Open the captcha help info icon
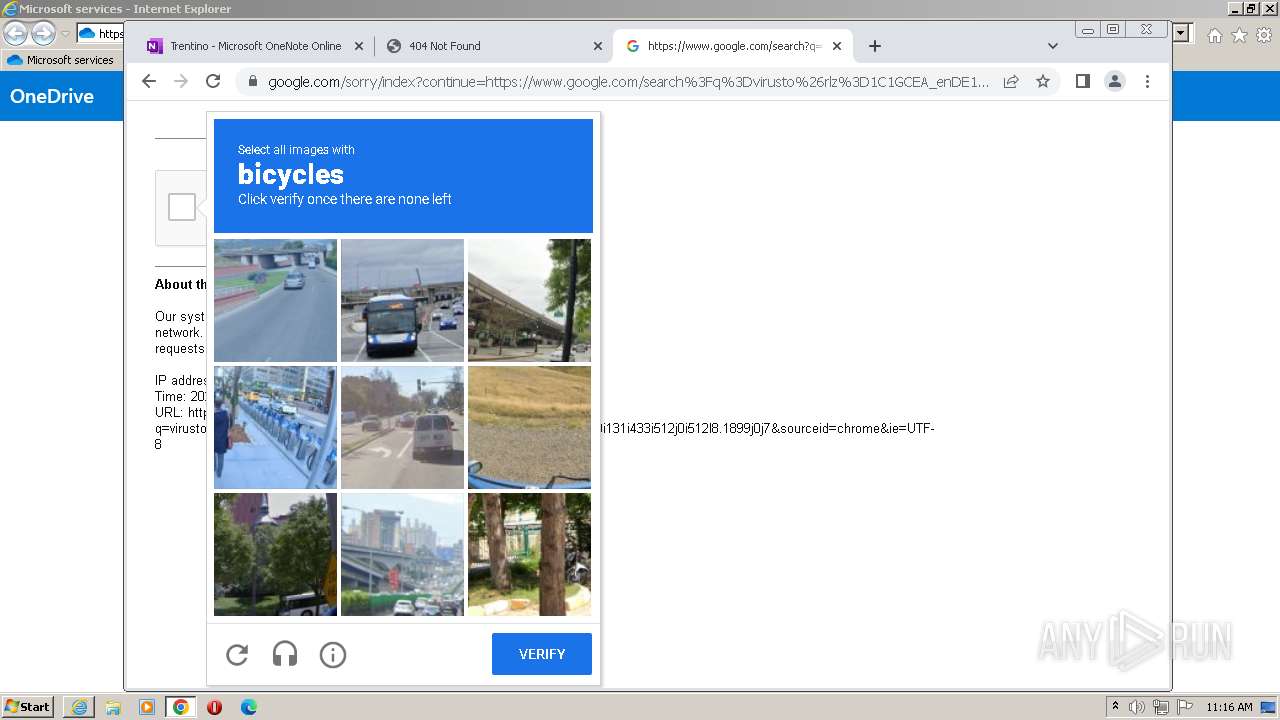This screenshot has width=1280, height=720. point(333,655)
